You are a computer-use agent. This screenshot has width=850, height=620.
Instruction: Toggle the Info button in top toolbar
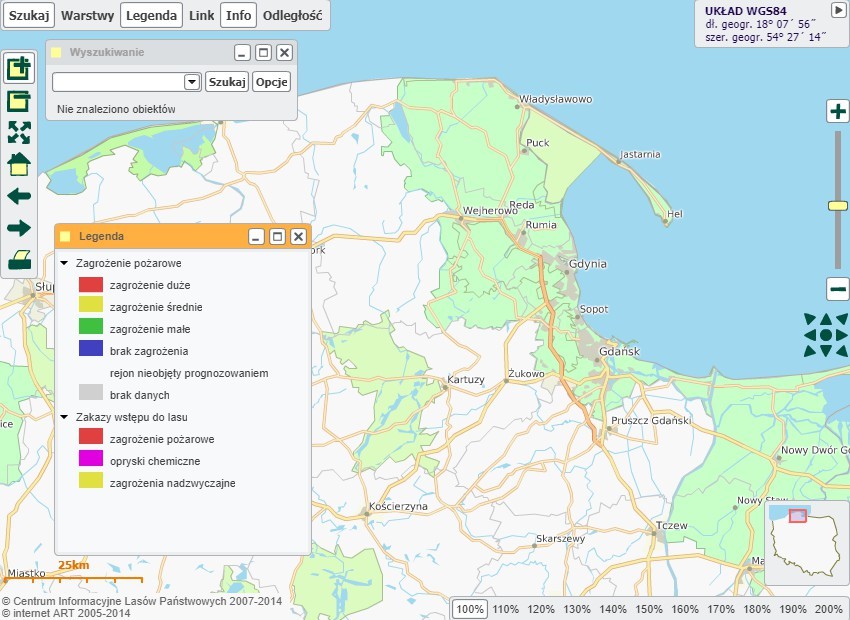pos(238,15)
